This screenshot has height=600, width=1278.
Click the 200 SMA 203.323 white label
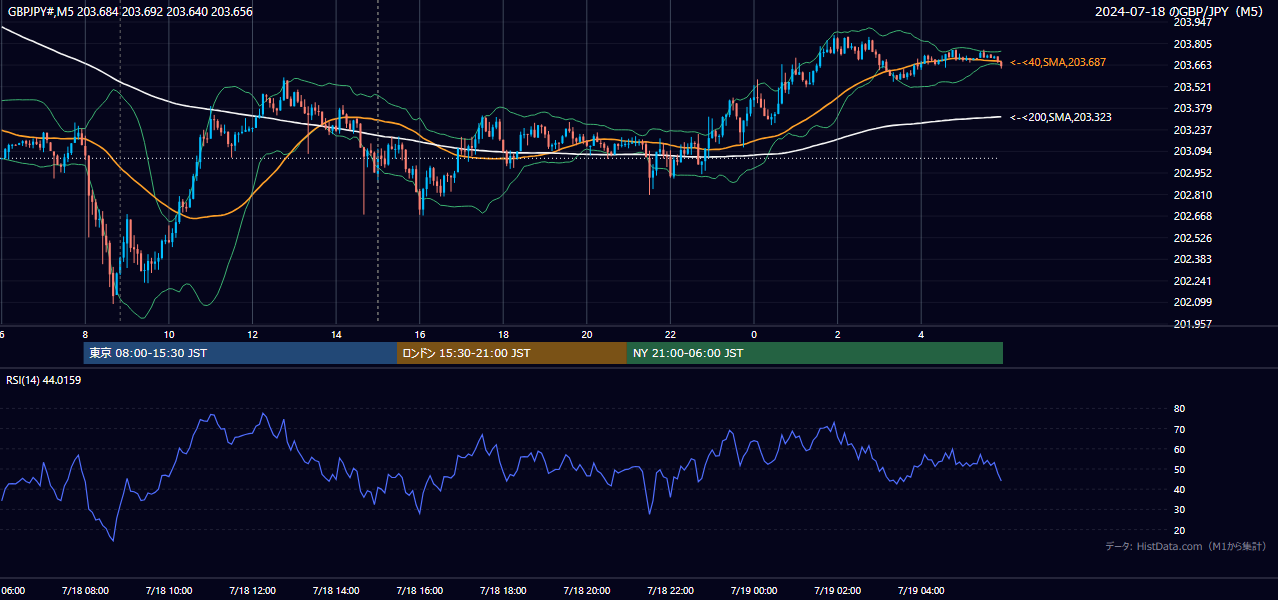[1061, 117]
